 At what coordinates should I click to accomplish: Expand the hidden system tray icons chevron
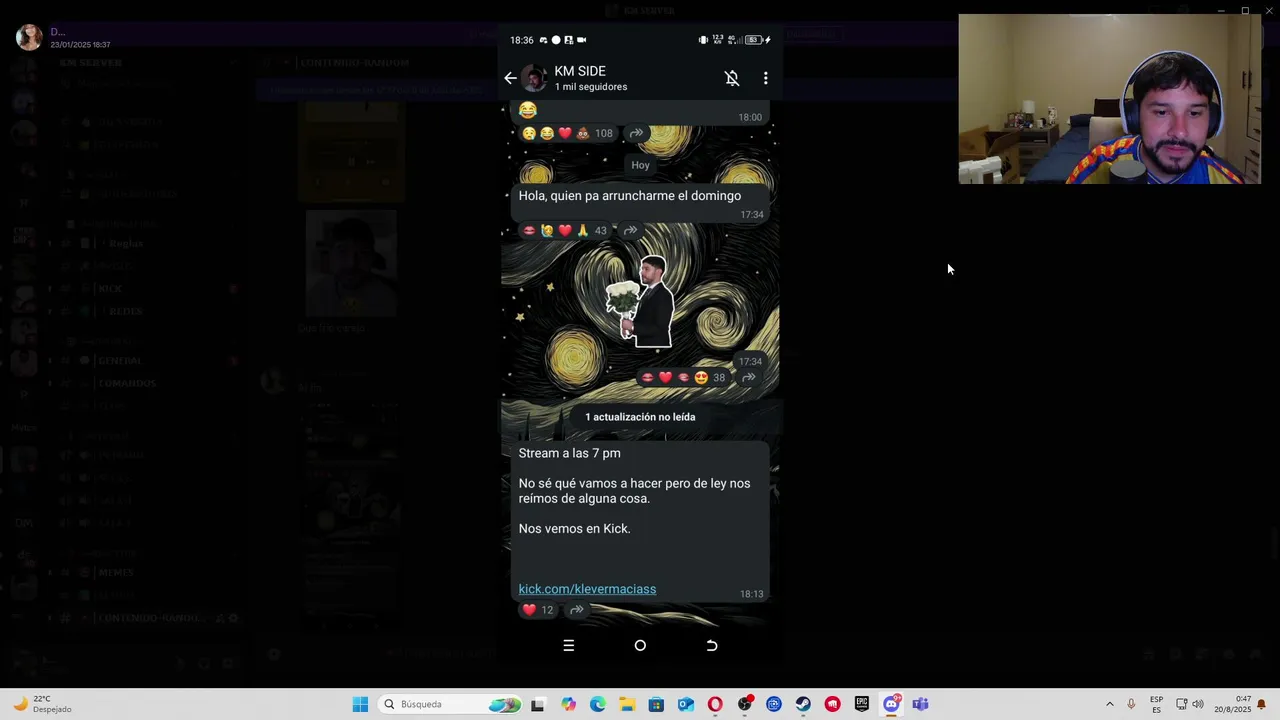(x=1109, y=704)
